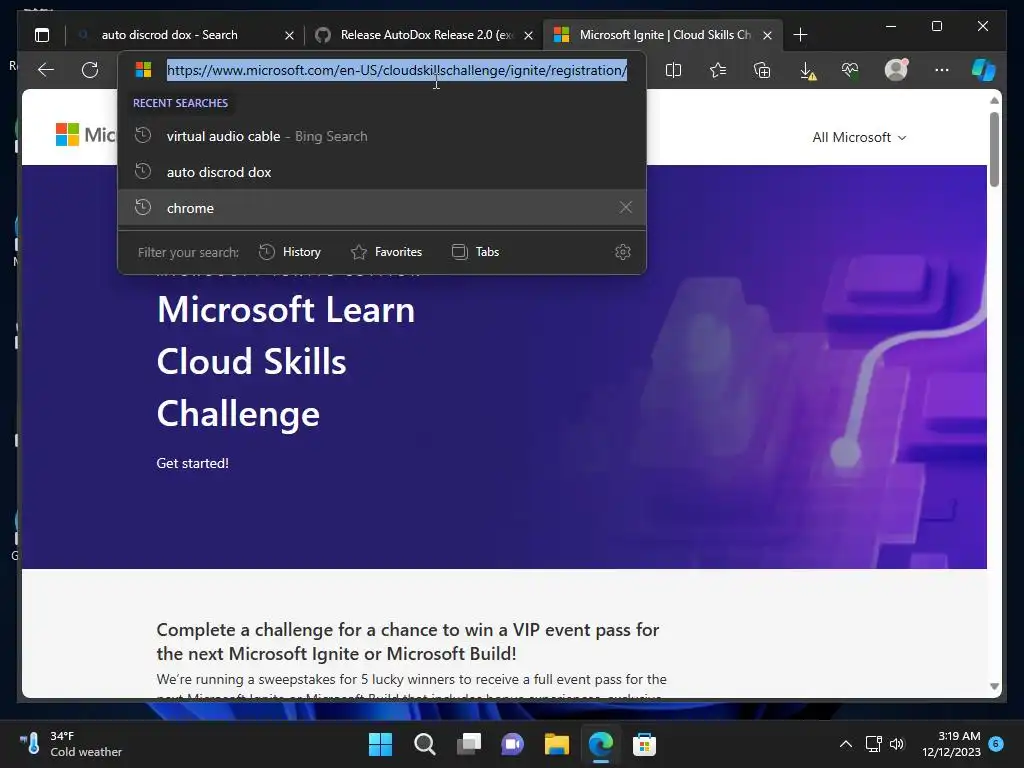The height and width of the screenshot is (768, 1024).
Task: Open Downloads with warning icon
Action: point(808,71)
